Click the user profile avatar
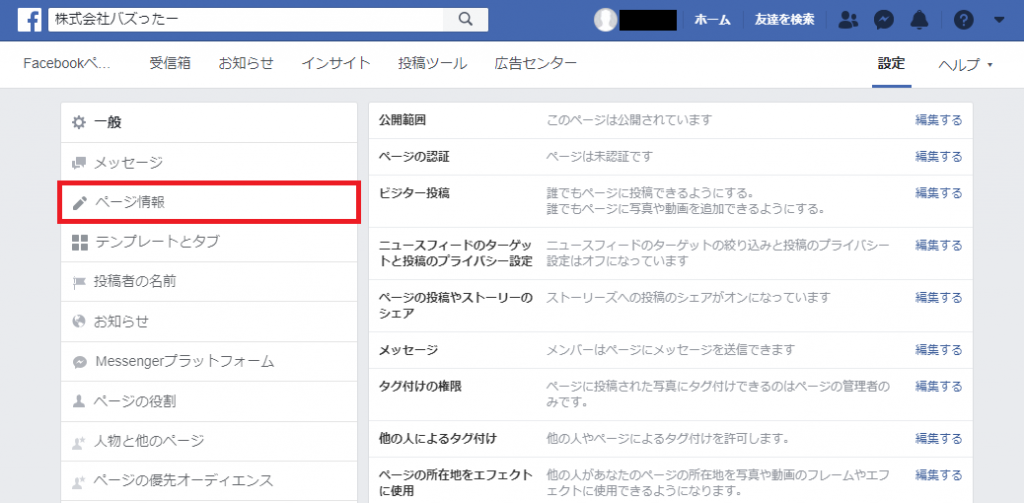1024x503 pixels. [x=606, y=20]
